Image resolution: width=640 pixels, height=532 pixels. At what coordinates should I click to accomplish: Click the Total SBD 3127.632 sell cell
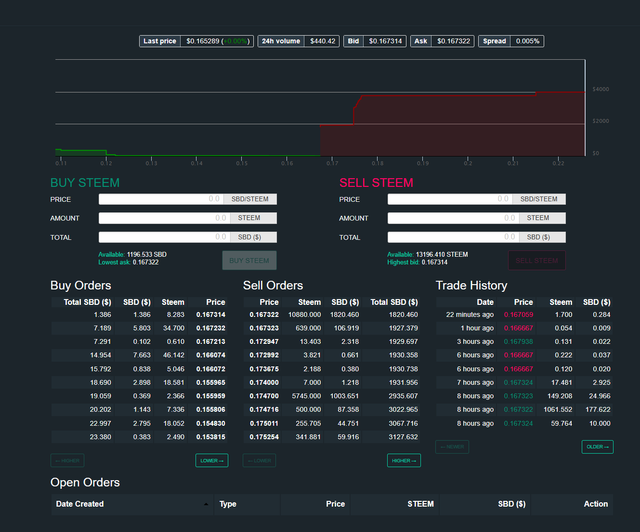pos(403,437)
